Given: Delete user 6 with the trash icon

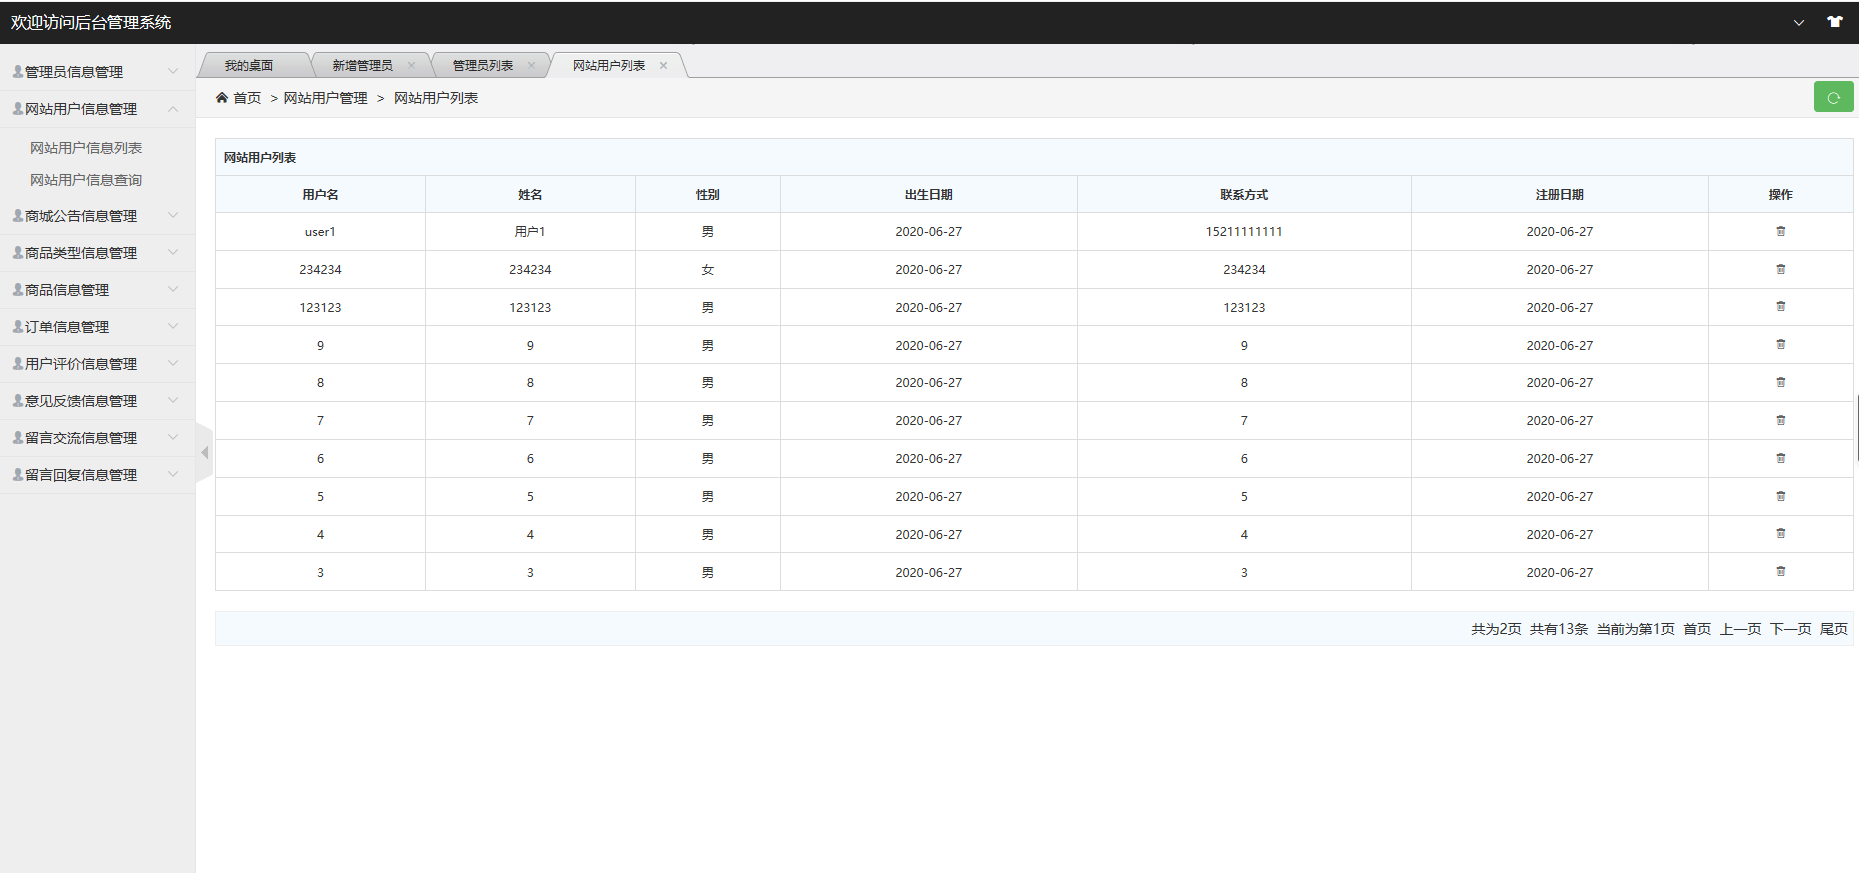Looking at the screenshot, I should tap(1780, 458).
